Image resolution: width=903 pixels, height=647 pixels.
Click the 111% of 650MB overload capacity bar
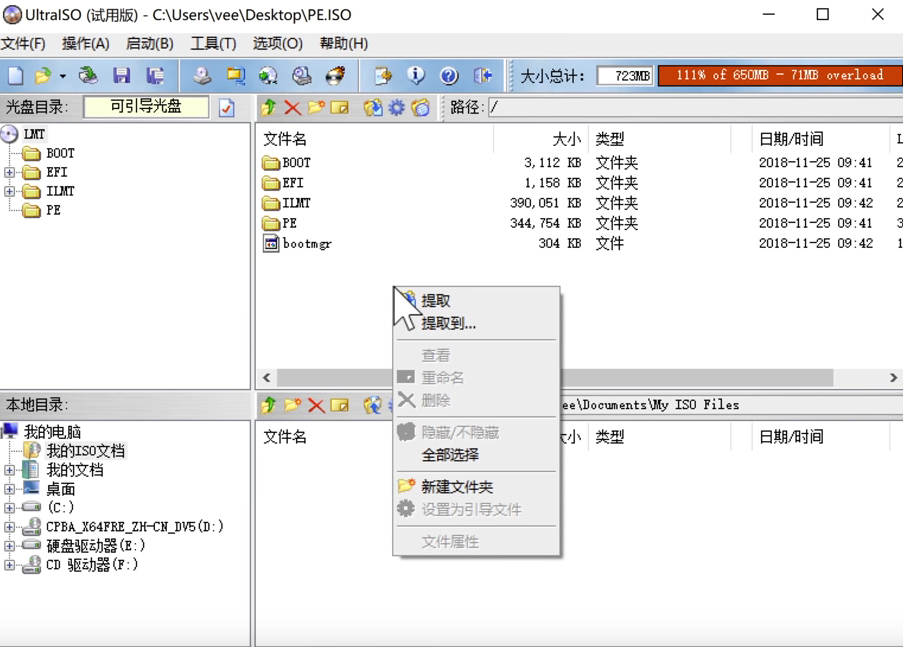point(780,75)
